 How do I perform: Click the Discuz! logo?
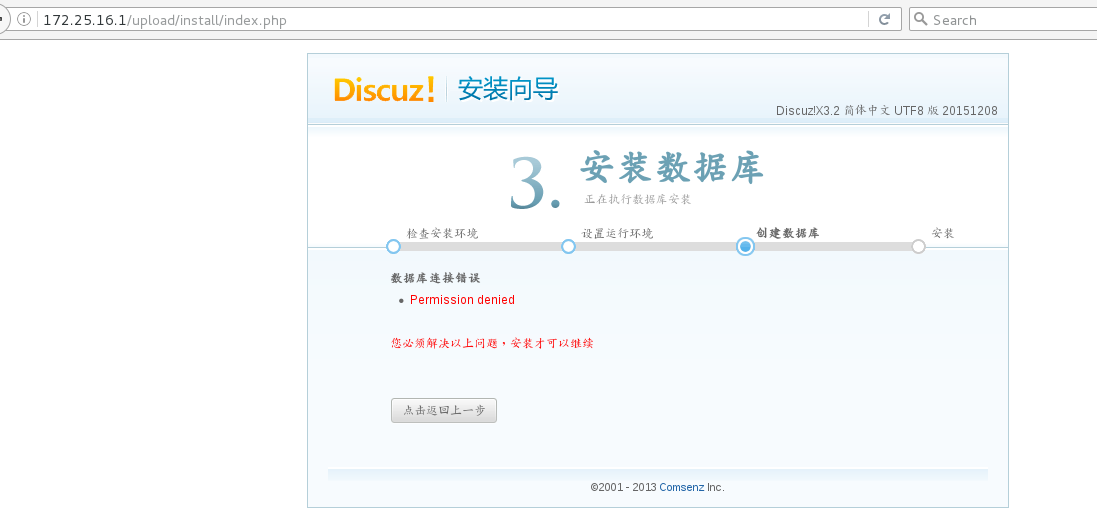tap(384, 90)
